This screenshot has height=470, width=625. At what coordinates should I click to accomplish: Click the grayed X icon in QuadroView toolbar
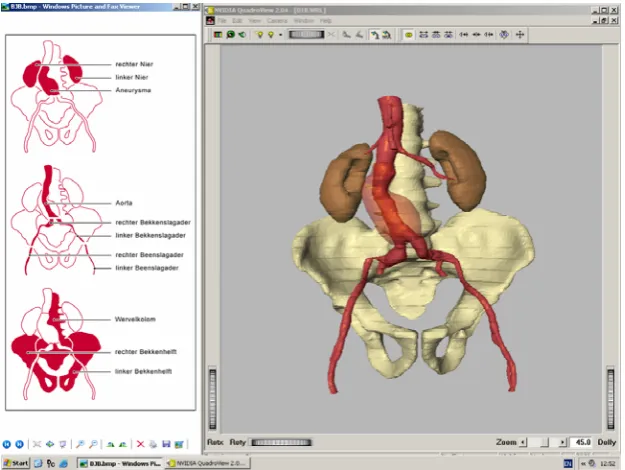(x=331, y=35)
